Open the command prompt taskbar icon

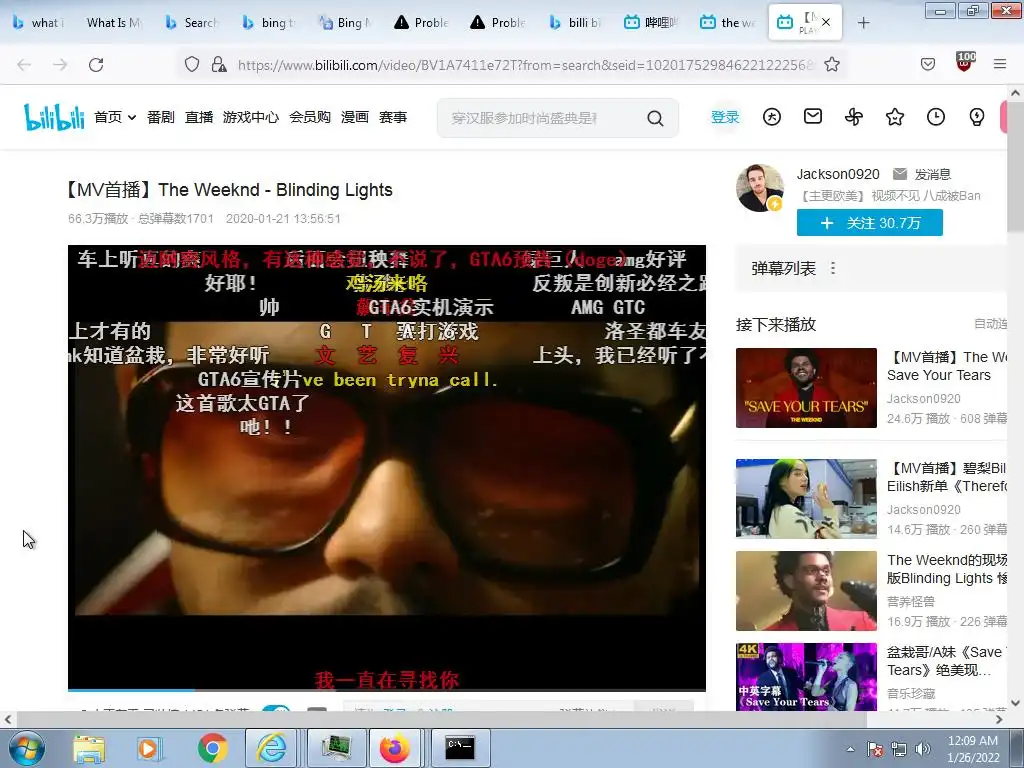[x=460, y=748]
